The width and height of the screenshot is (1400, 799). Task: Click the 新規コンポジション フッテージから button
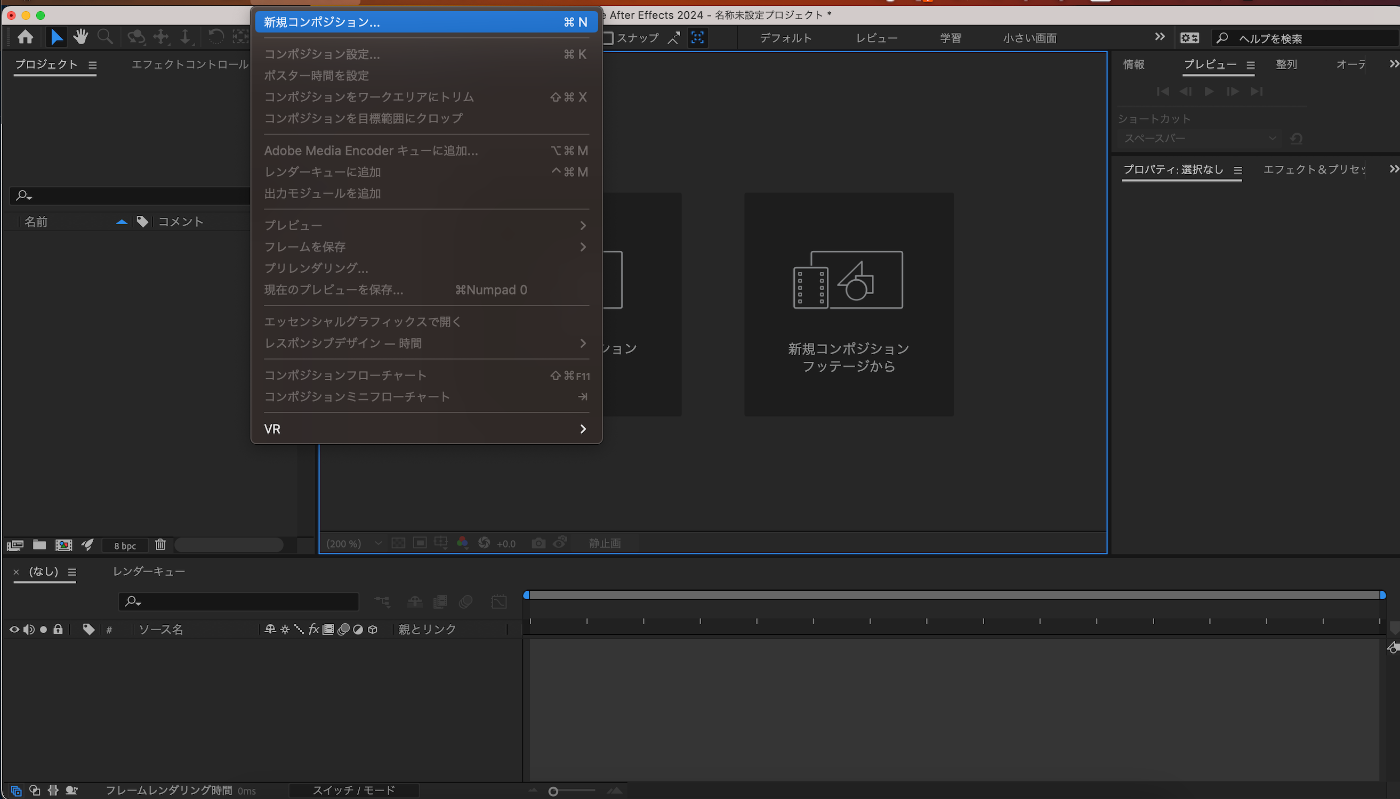848,304
